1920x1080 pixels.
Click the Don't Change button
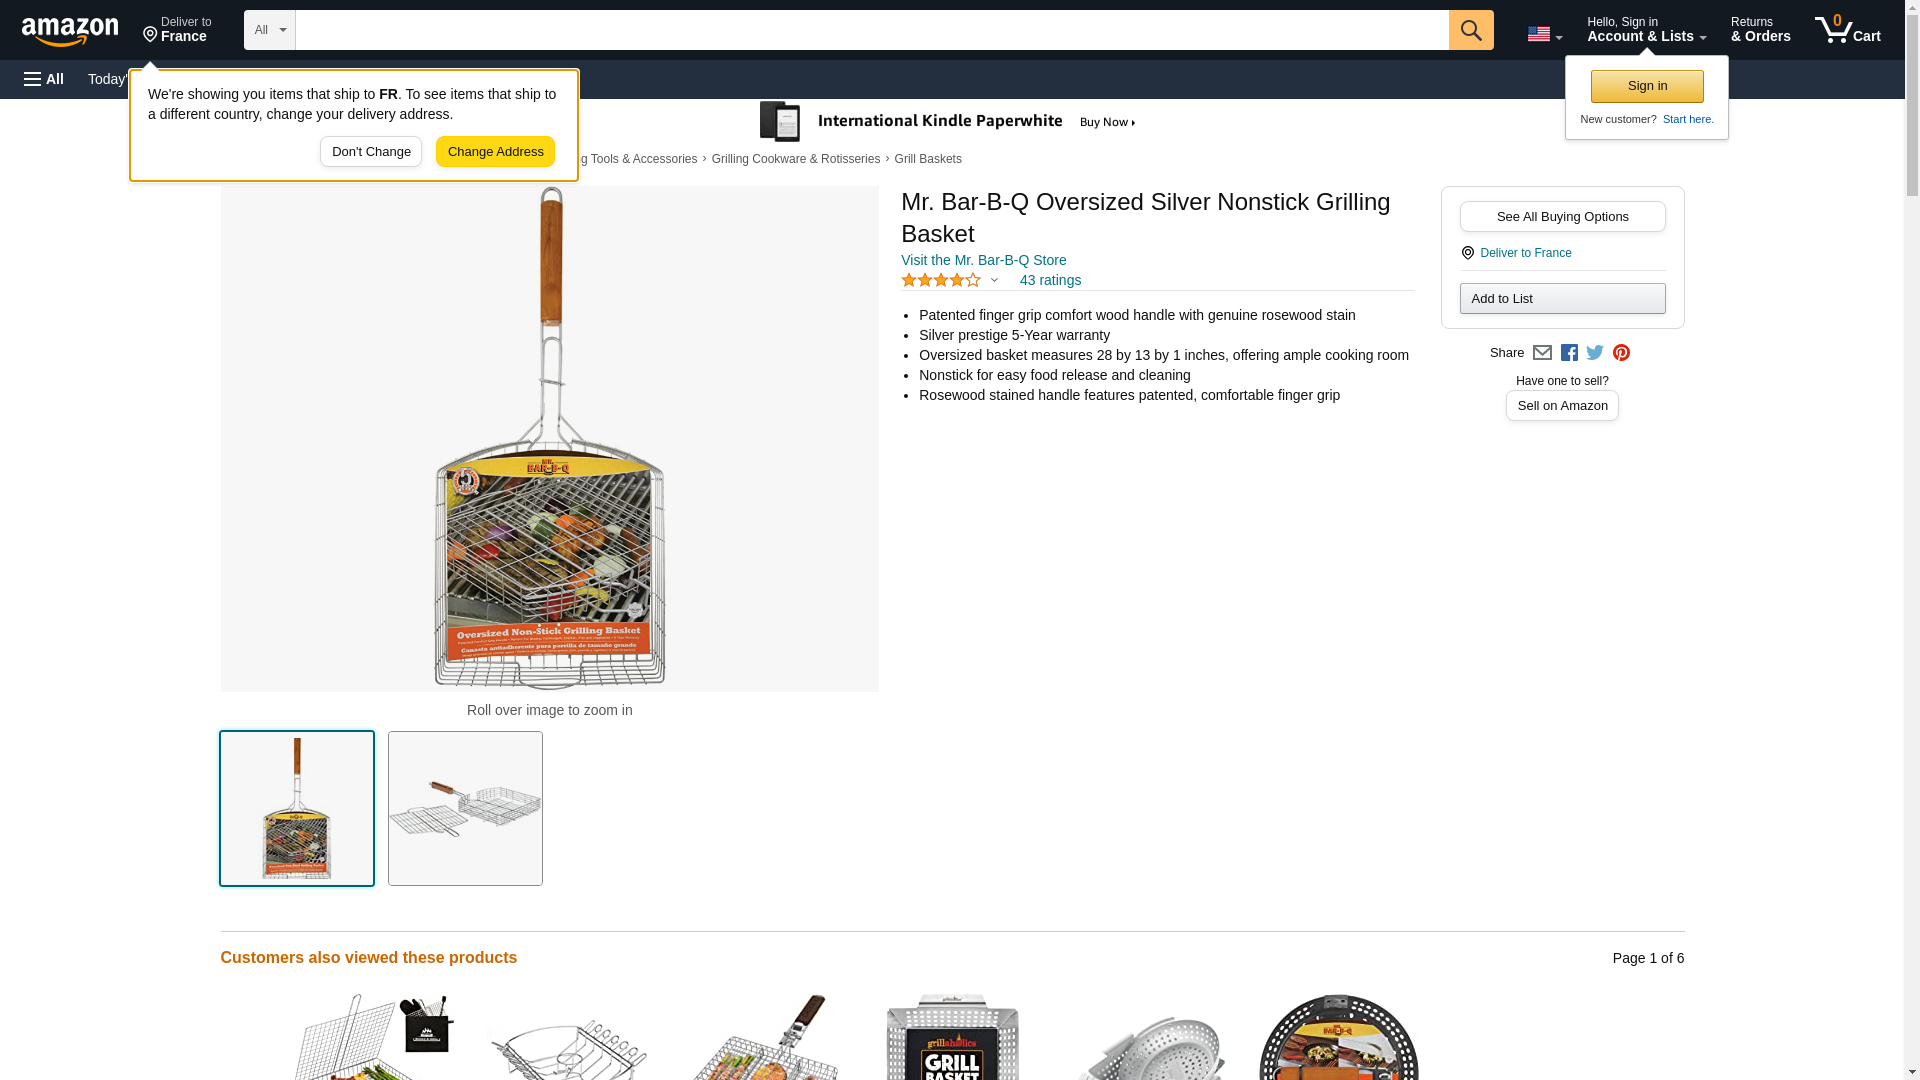pyautogui.click(x=371, y=152)
